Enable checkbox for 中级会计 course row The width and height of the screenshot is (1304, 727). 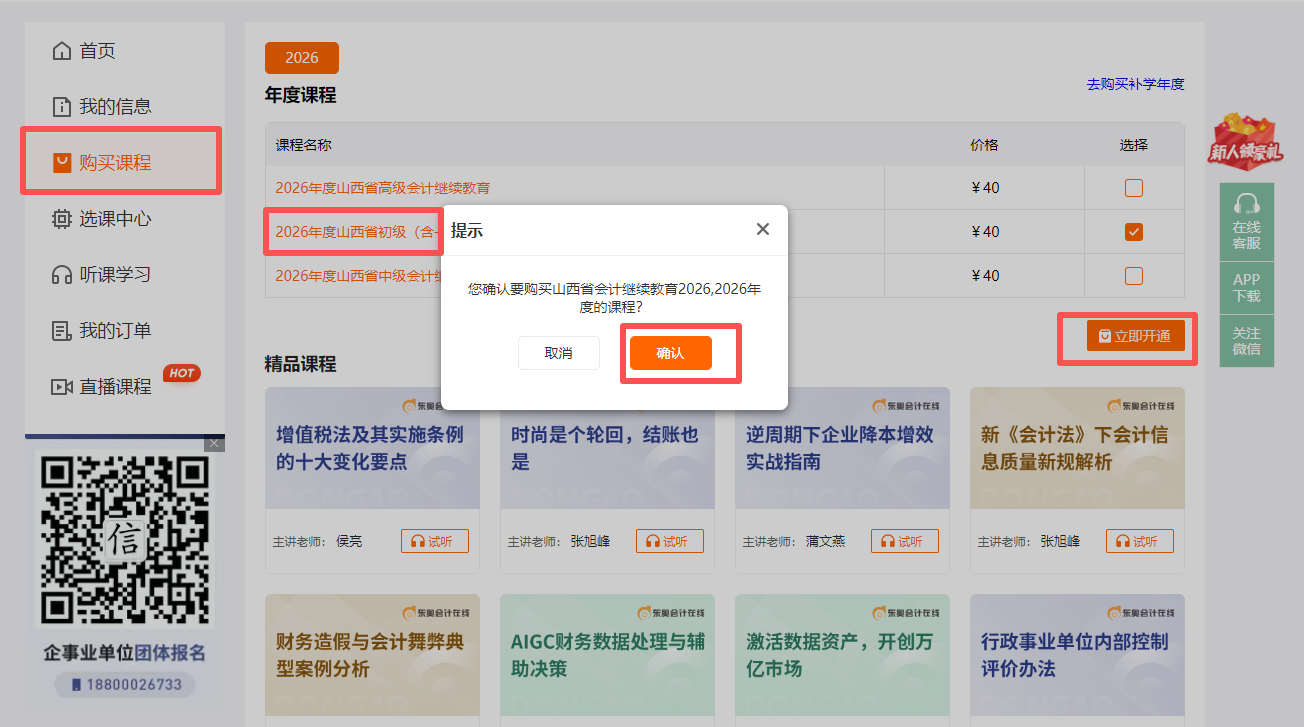(x=1133, y=275)
